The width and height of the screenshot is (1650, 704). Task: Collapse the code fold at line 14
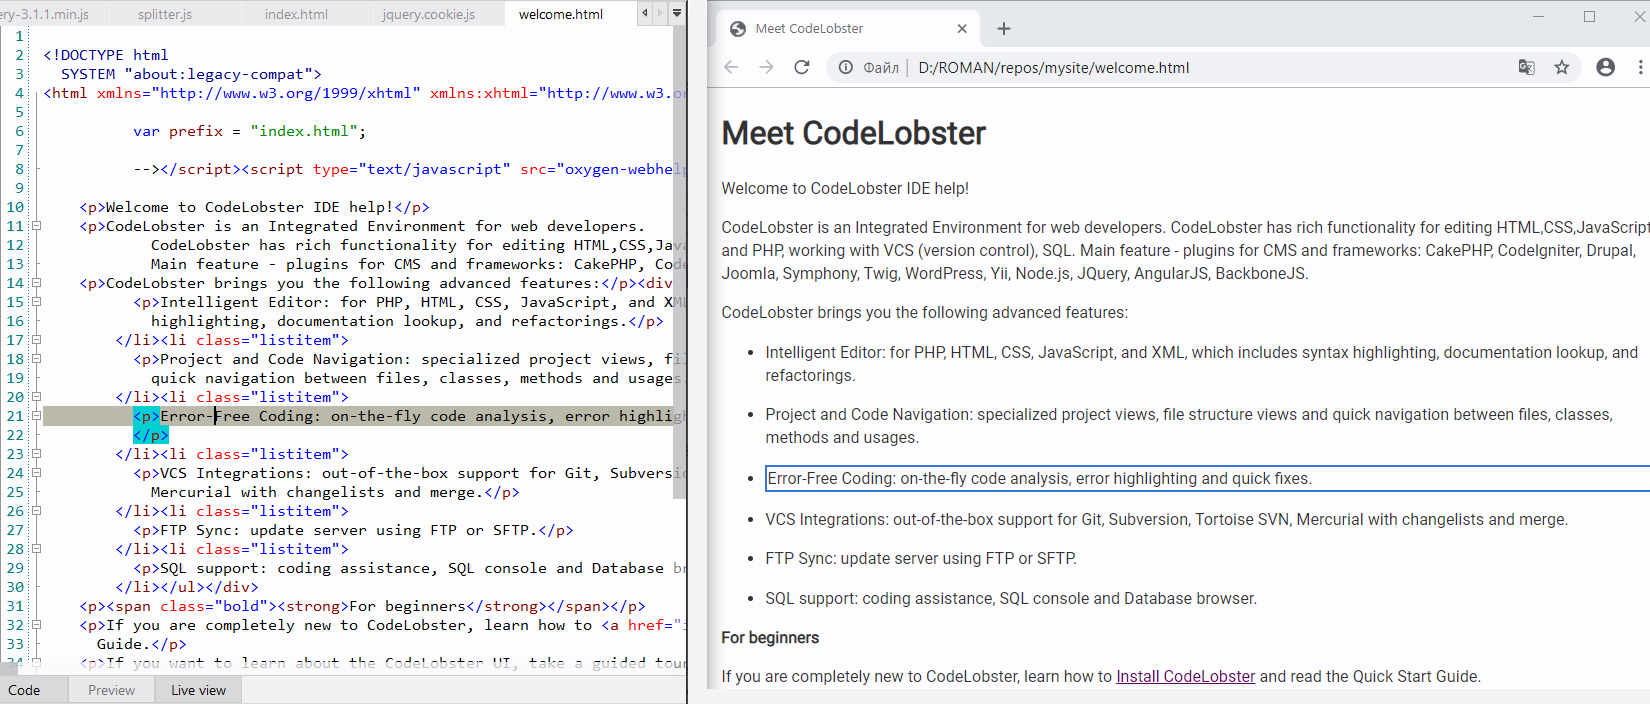tap(36, 283)
